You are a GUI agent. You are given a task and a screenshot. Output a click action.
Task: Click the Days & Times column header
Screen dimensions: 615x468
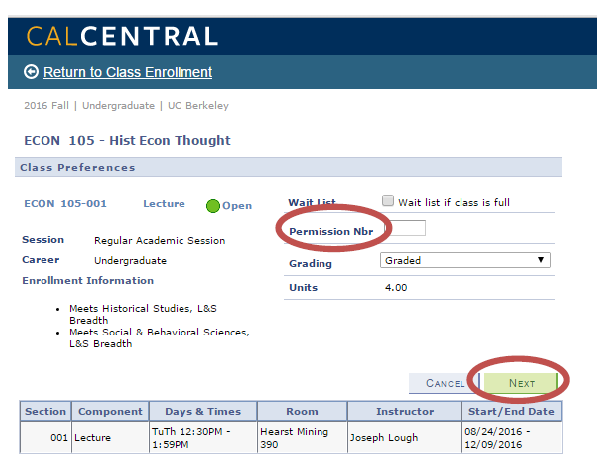(x=203, y=412)
